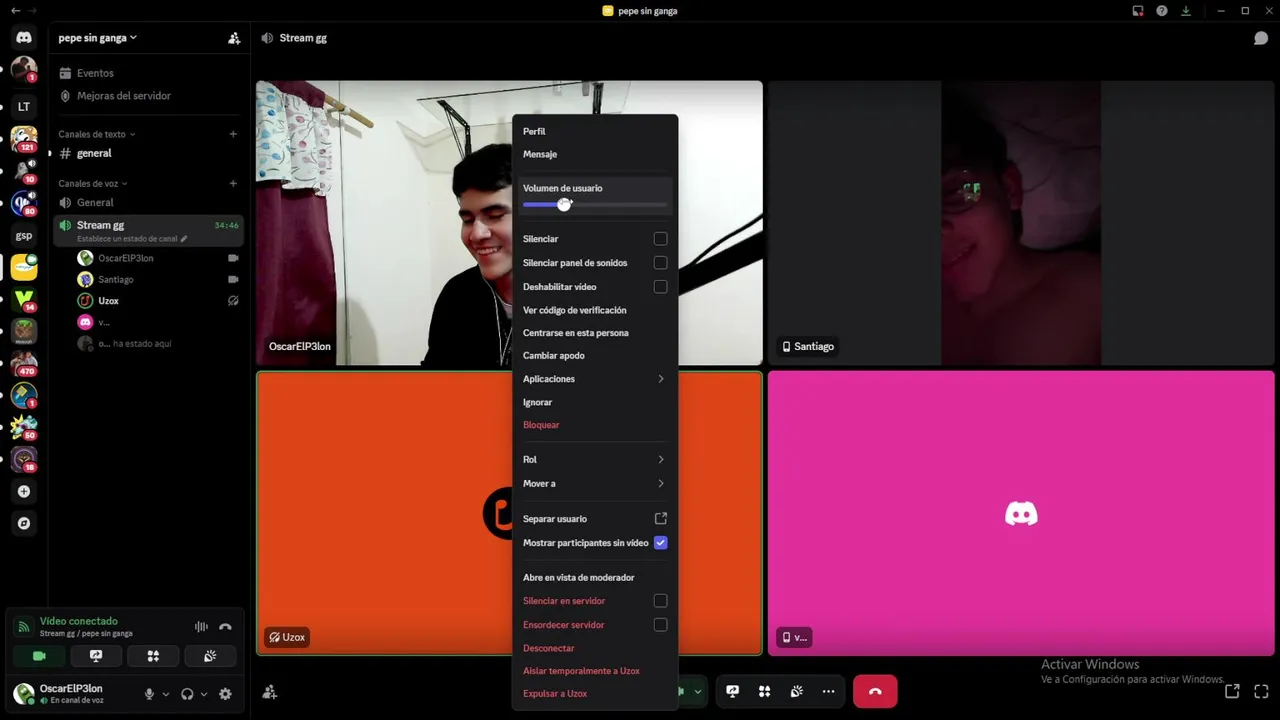Add a voice channel with plus icon

point(233,183)
